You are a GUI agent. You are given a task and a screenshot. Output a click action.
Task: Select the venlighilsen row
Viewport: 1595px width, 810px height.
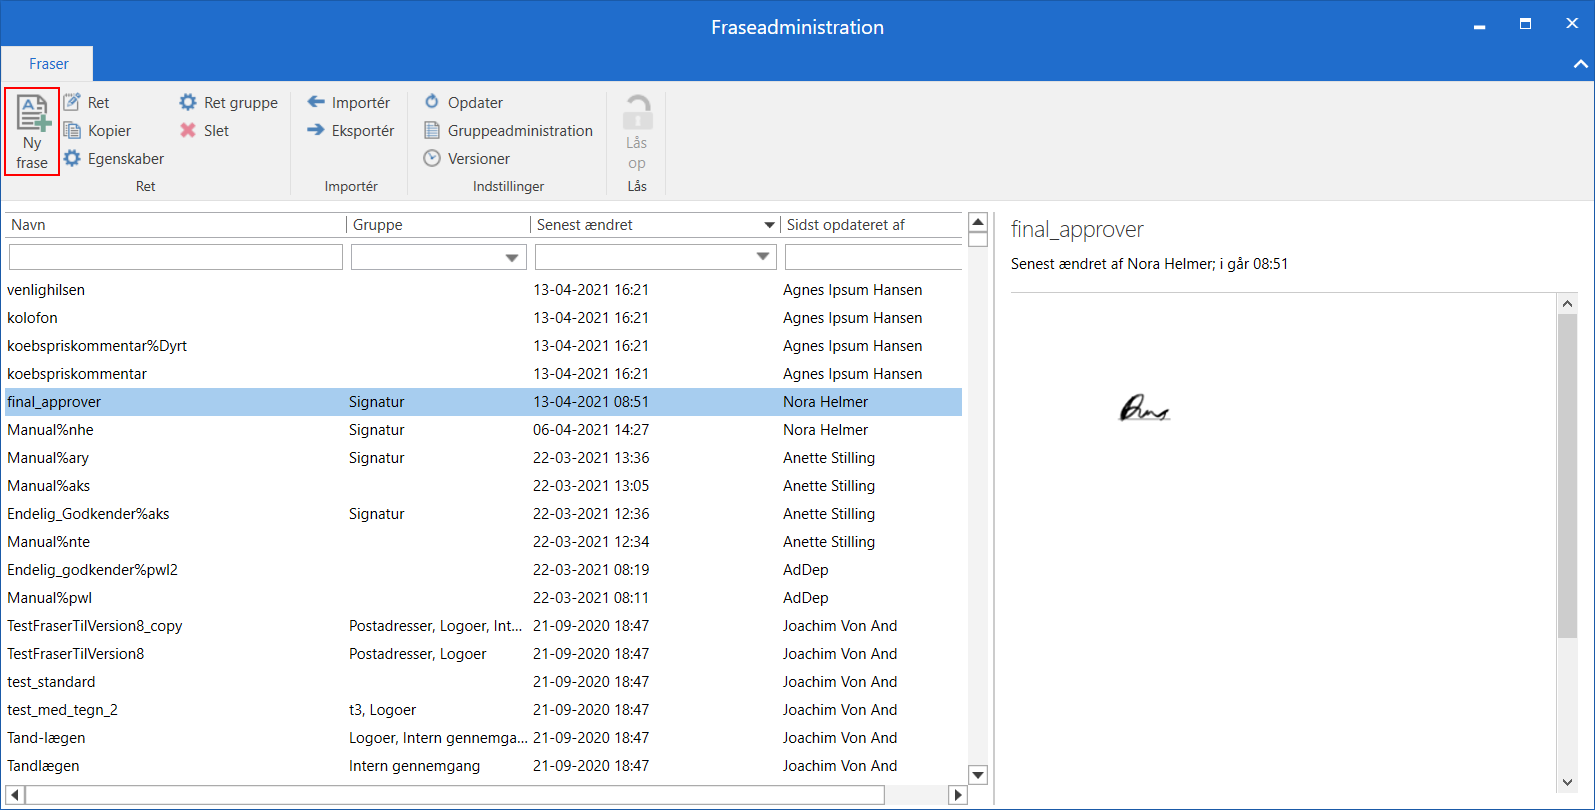(483, 290)
